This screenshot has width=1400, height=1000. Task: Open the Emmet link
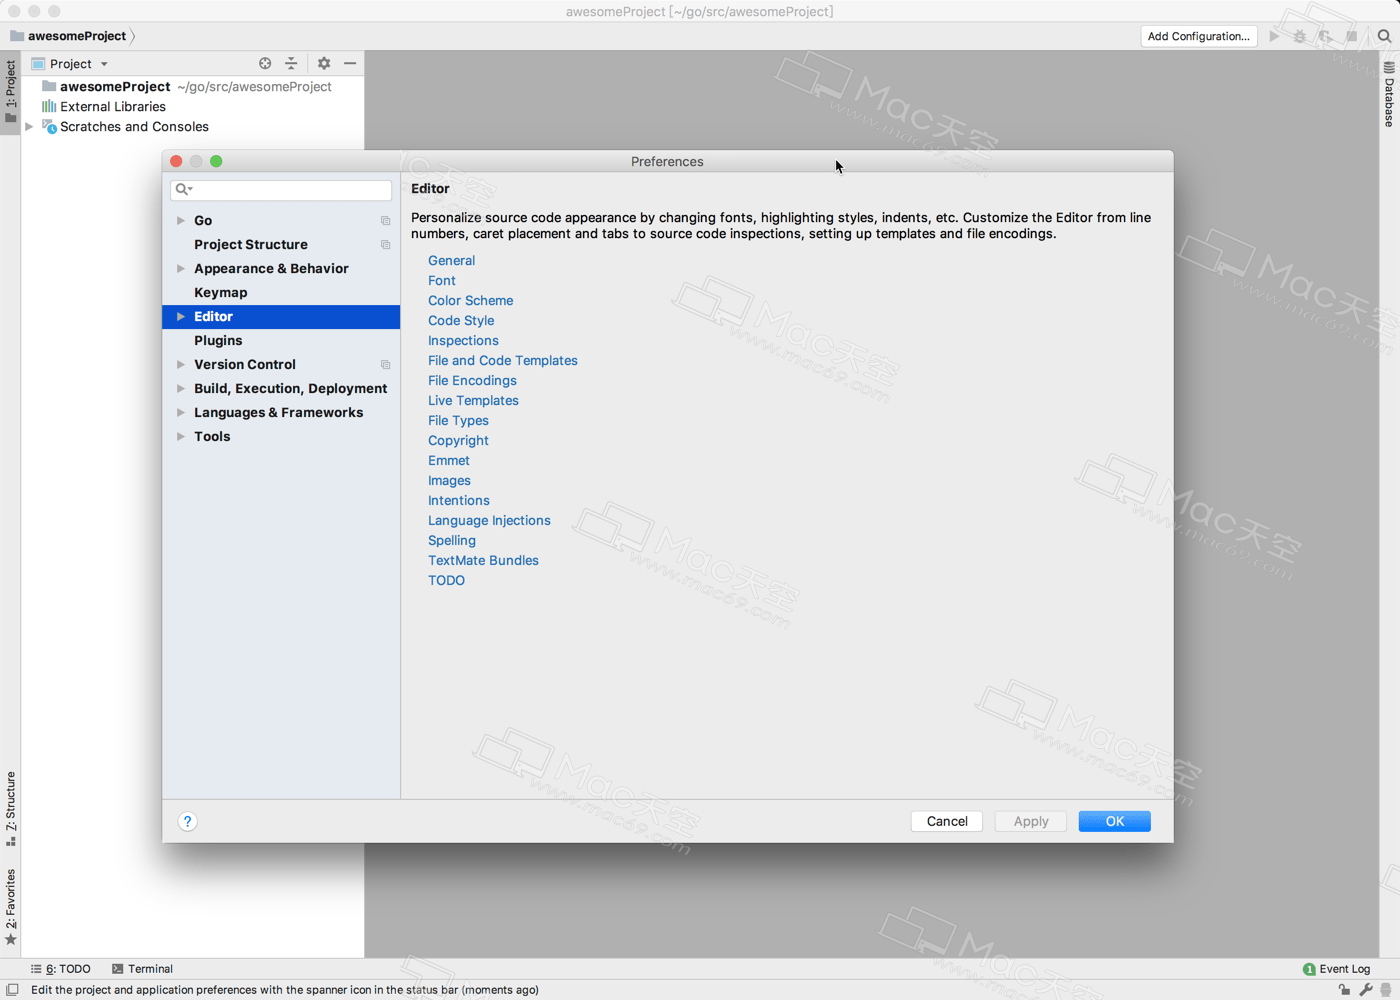coord(449,460)
